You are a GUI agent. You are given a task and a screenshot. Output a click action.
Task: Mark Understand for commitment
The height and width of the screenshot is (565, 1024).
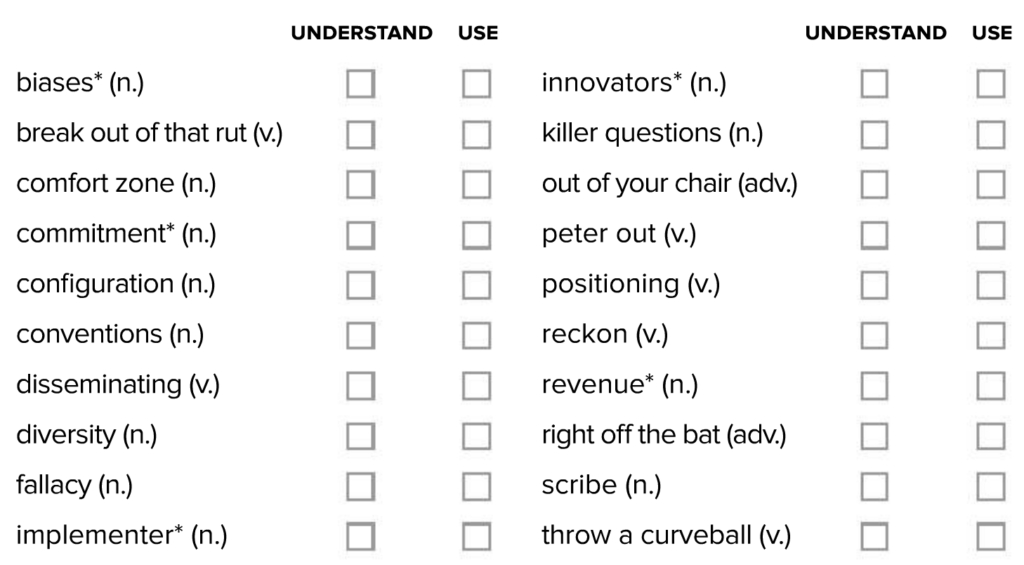pyautogui.click(x=360, y=234)
